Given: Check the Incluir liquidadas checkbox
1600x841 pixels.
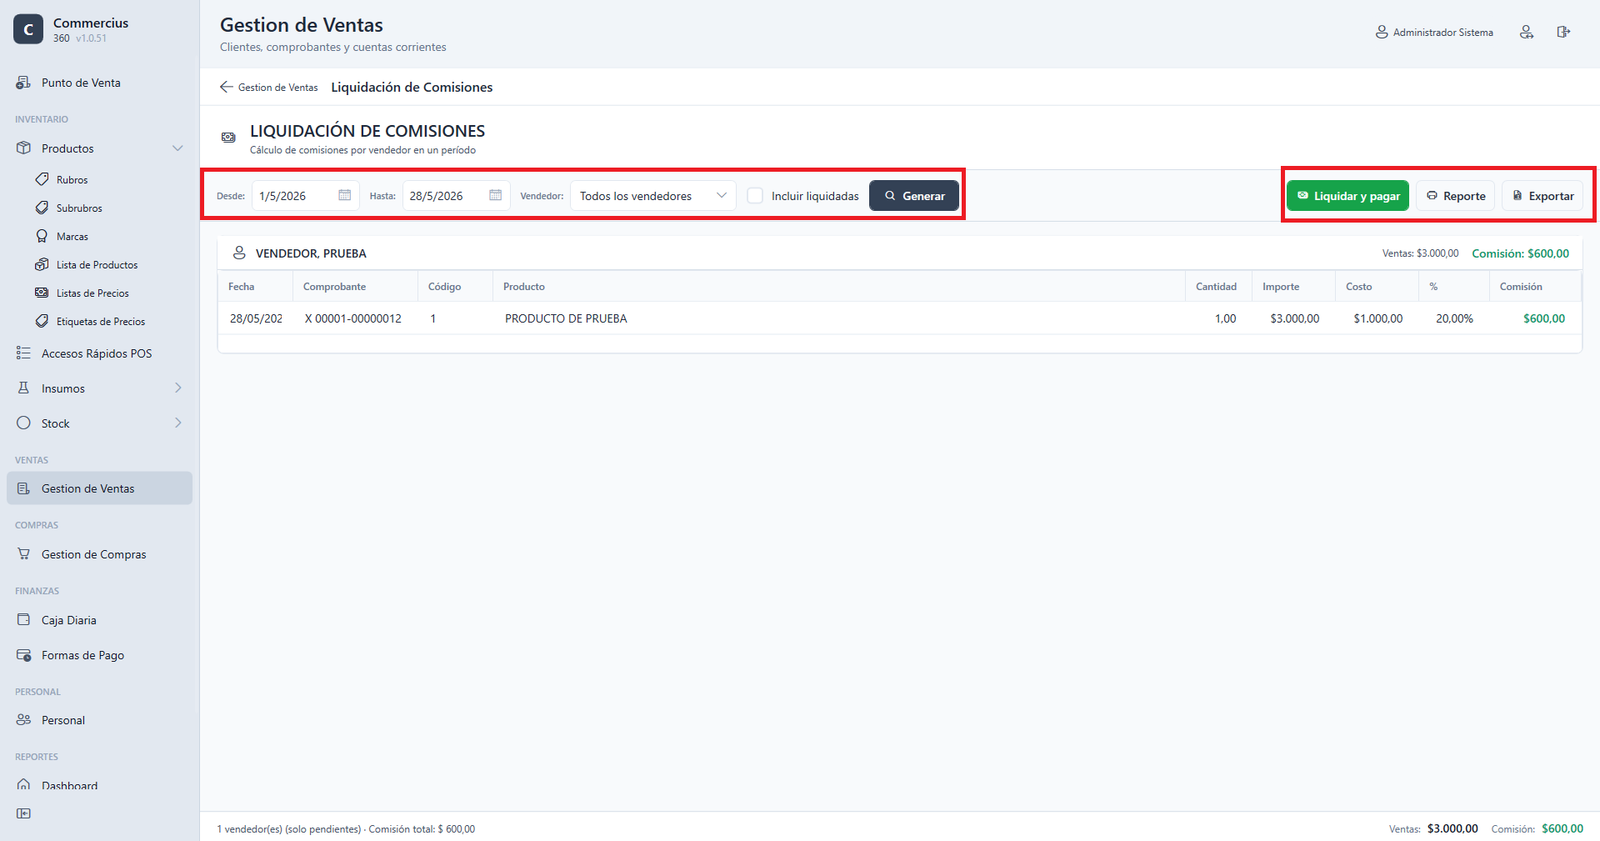Looking at the screenshot, I should pyautogui.click(x=755, y=196).
